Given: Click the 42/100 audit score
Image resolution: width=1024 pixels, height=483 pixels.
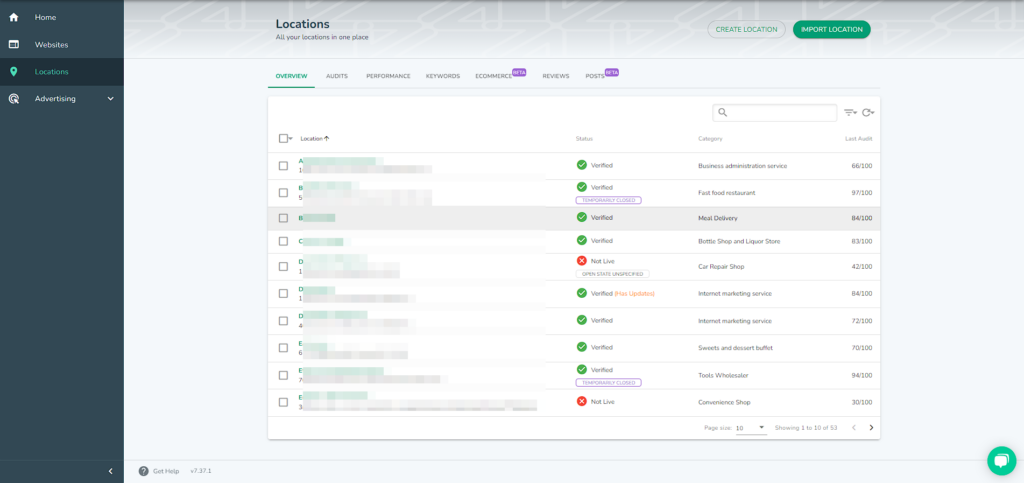Looking at the screenshot, I should [861, 266].
